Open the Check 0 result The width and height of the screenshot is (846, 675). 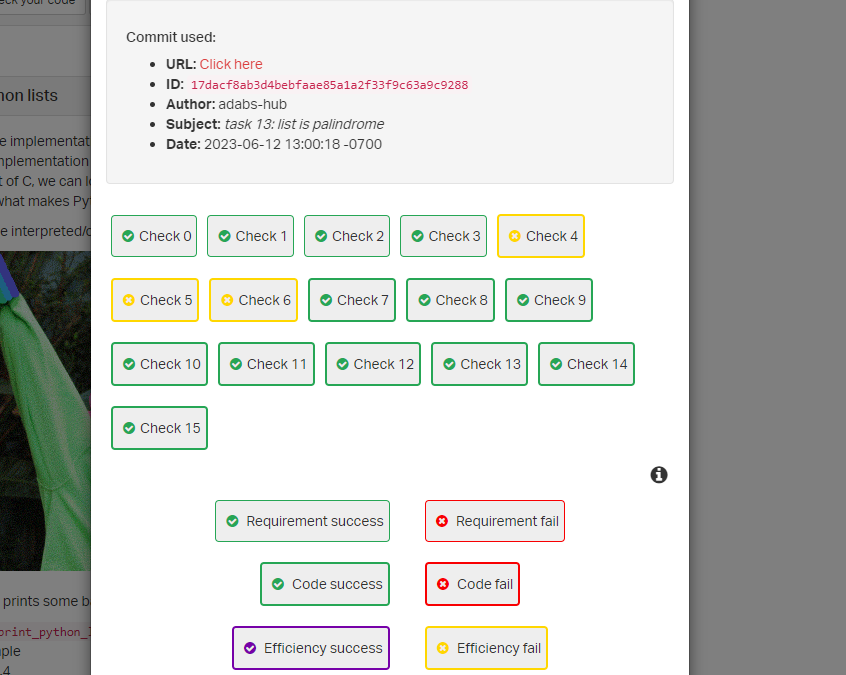154,236
